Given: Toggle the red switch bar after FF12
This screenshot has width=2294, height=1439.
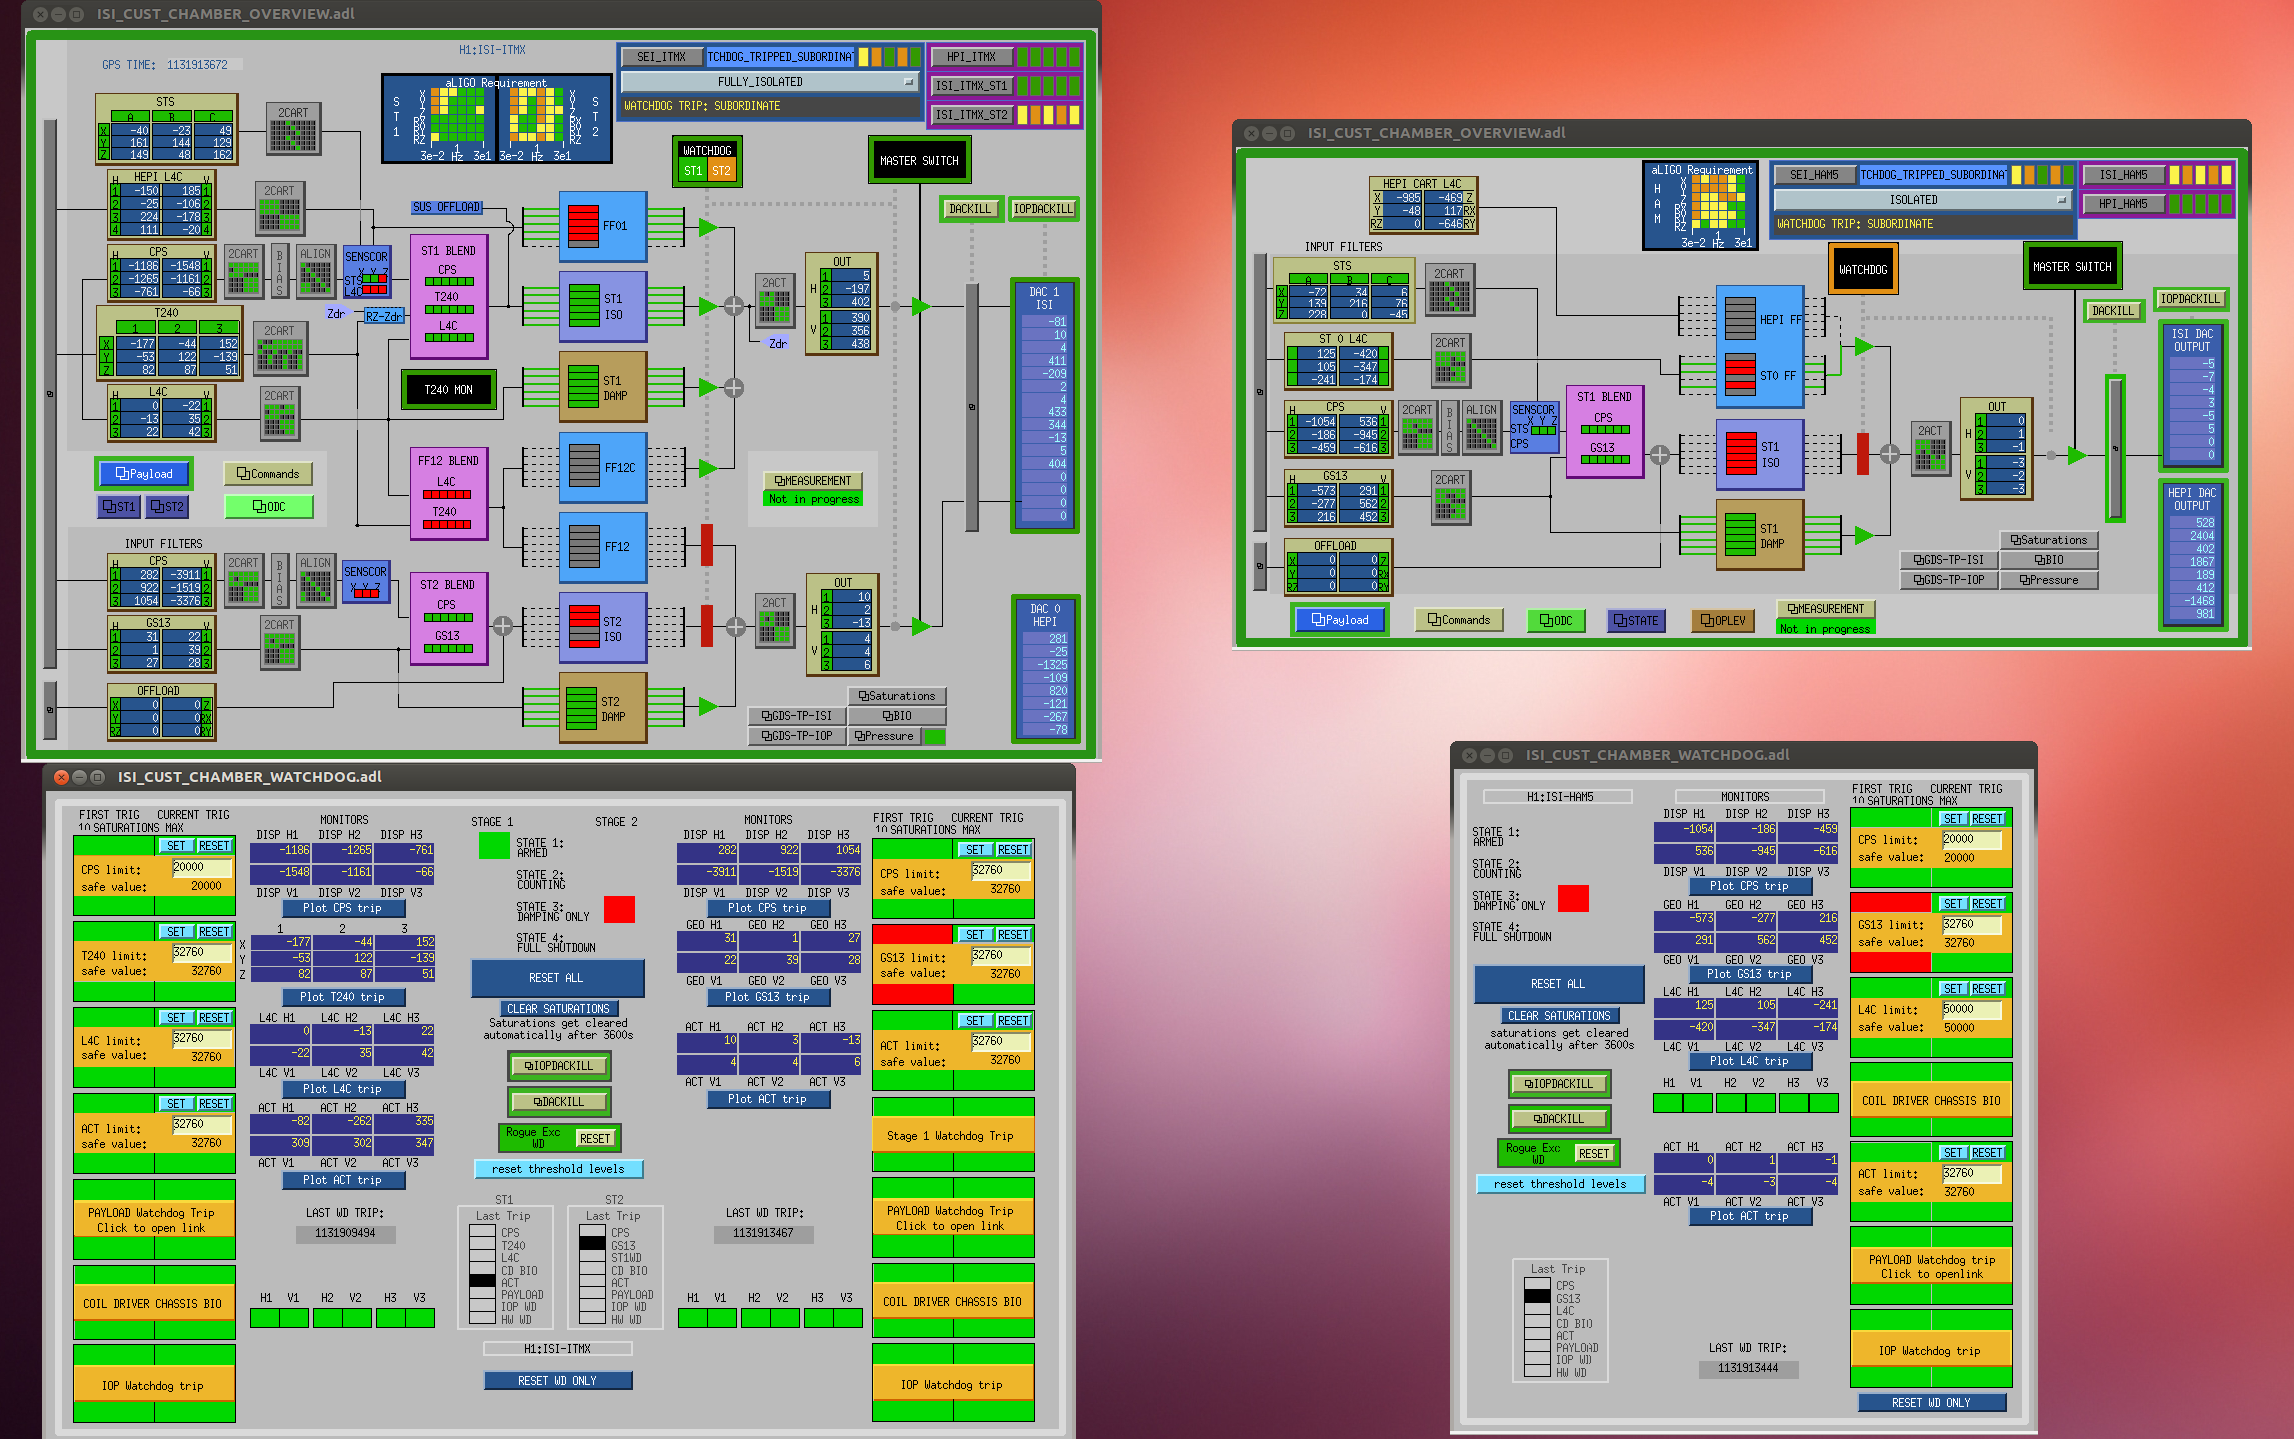Looking at the screenshot, I should [x=707, y=545].
